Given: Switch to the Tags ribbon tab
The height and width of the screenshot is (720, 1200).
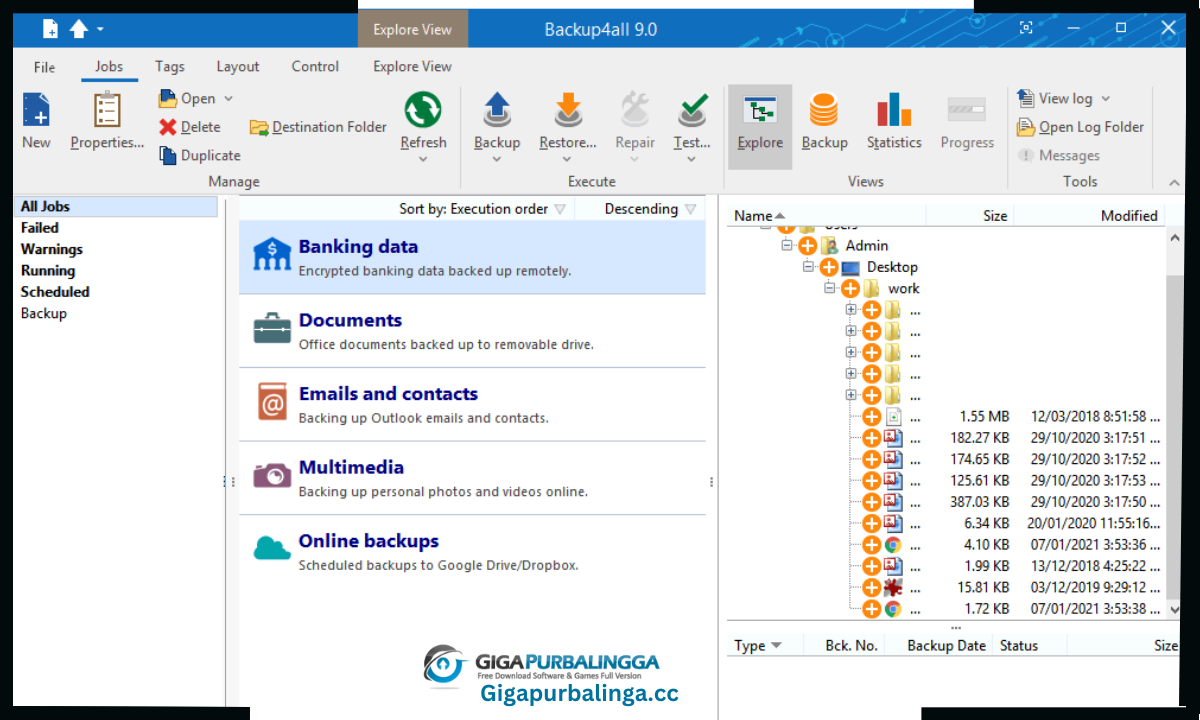Looking at the screenshot, I should click(170, 66).
